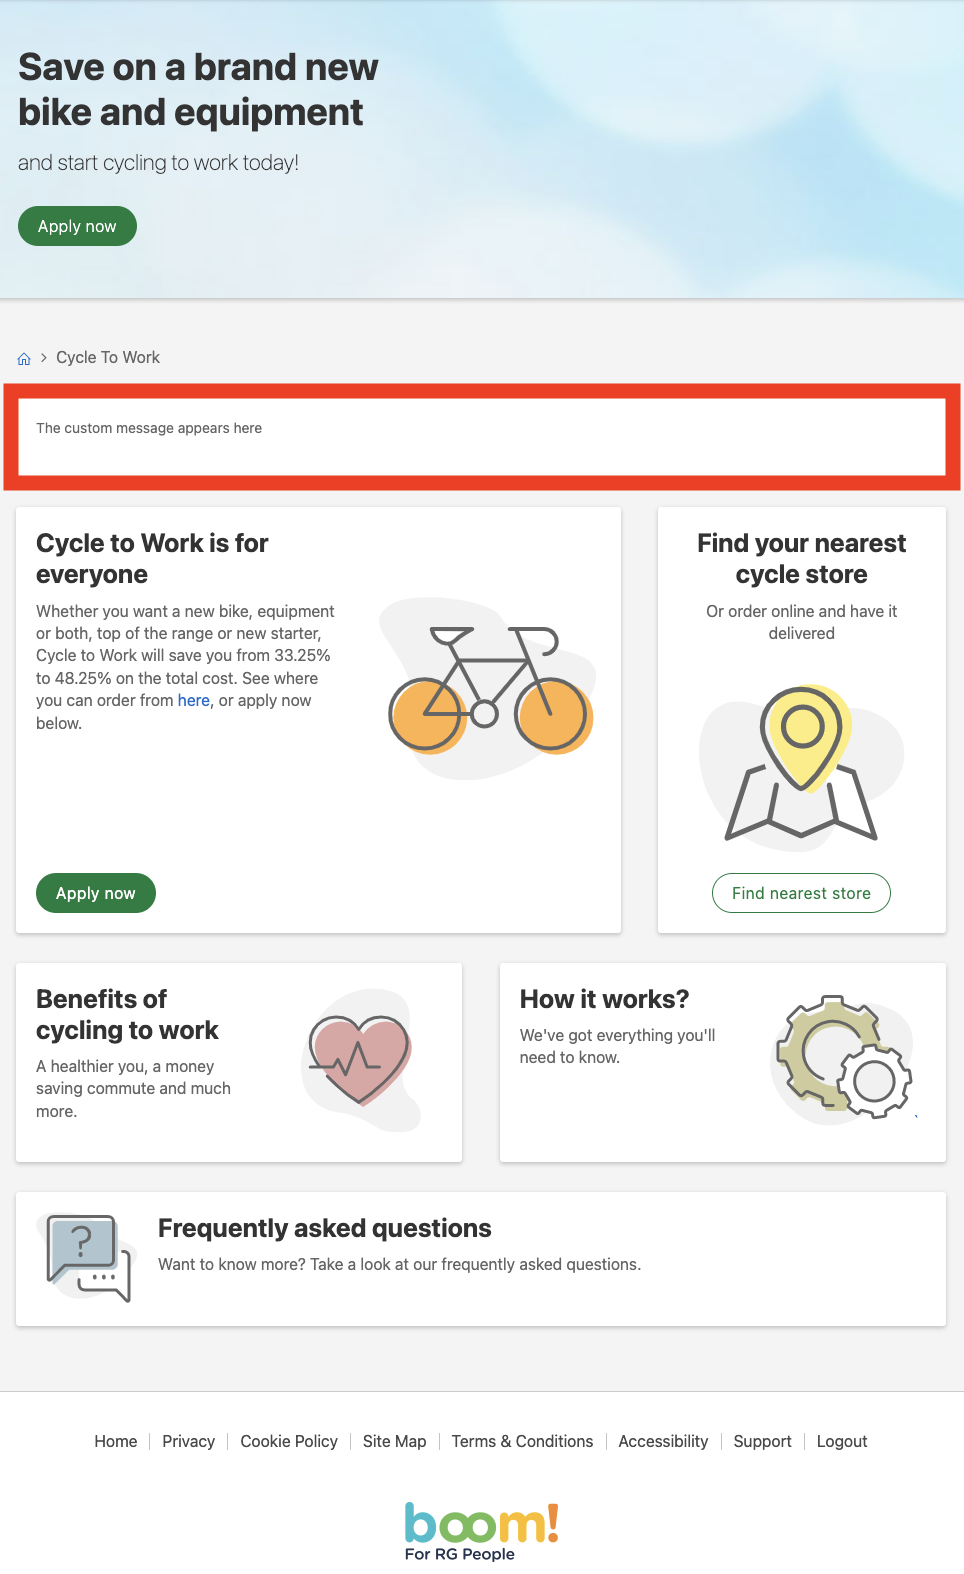Viewport: 964px width, 1574px height.
Task: Open the Privacy footer link
Action: [x=188, y=1441]
